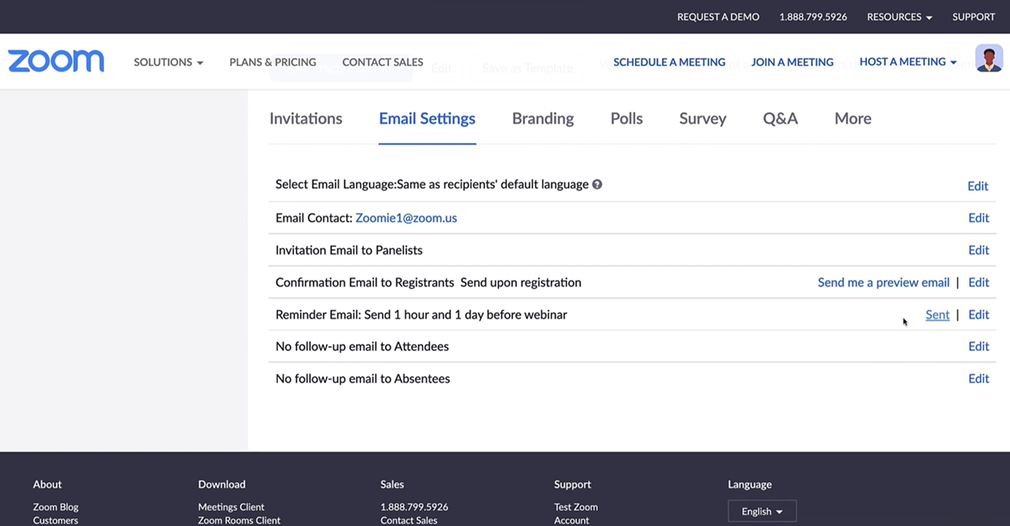Click the Sent link for Reminder Email
This screenshot has width=1010, height=526.
coord(937,314)
